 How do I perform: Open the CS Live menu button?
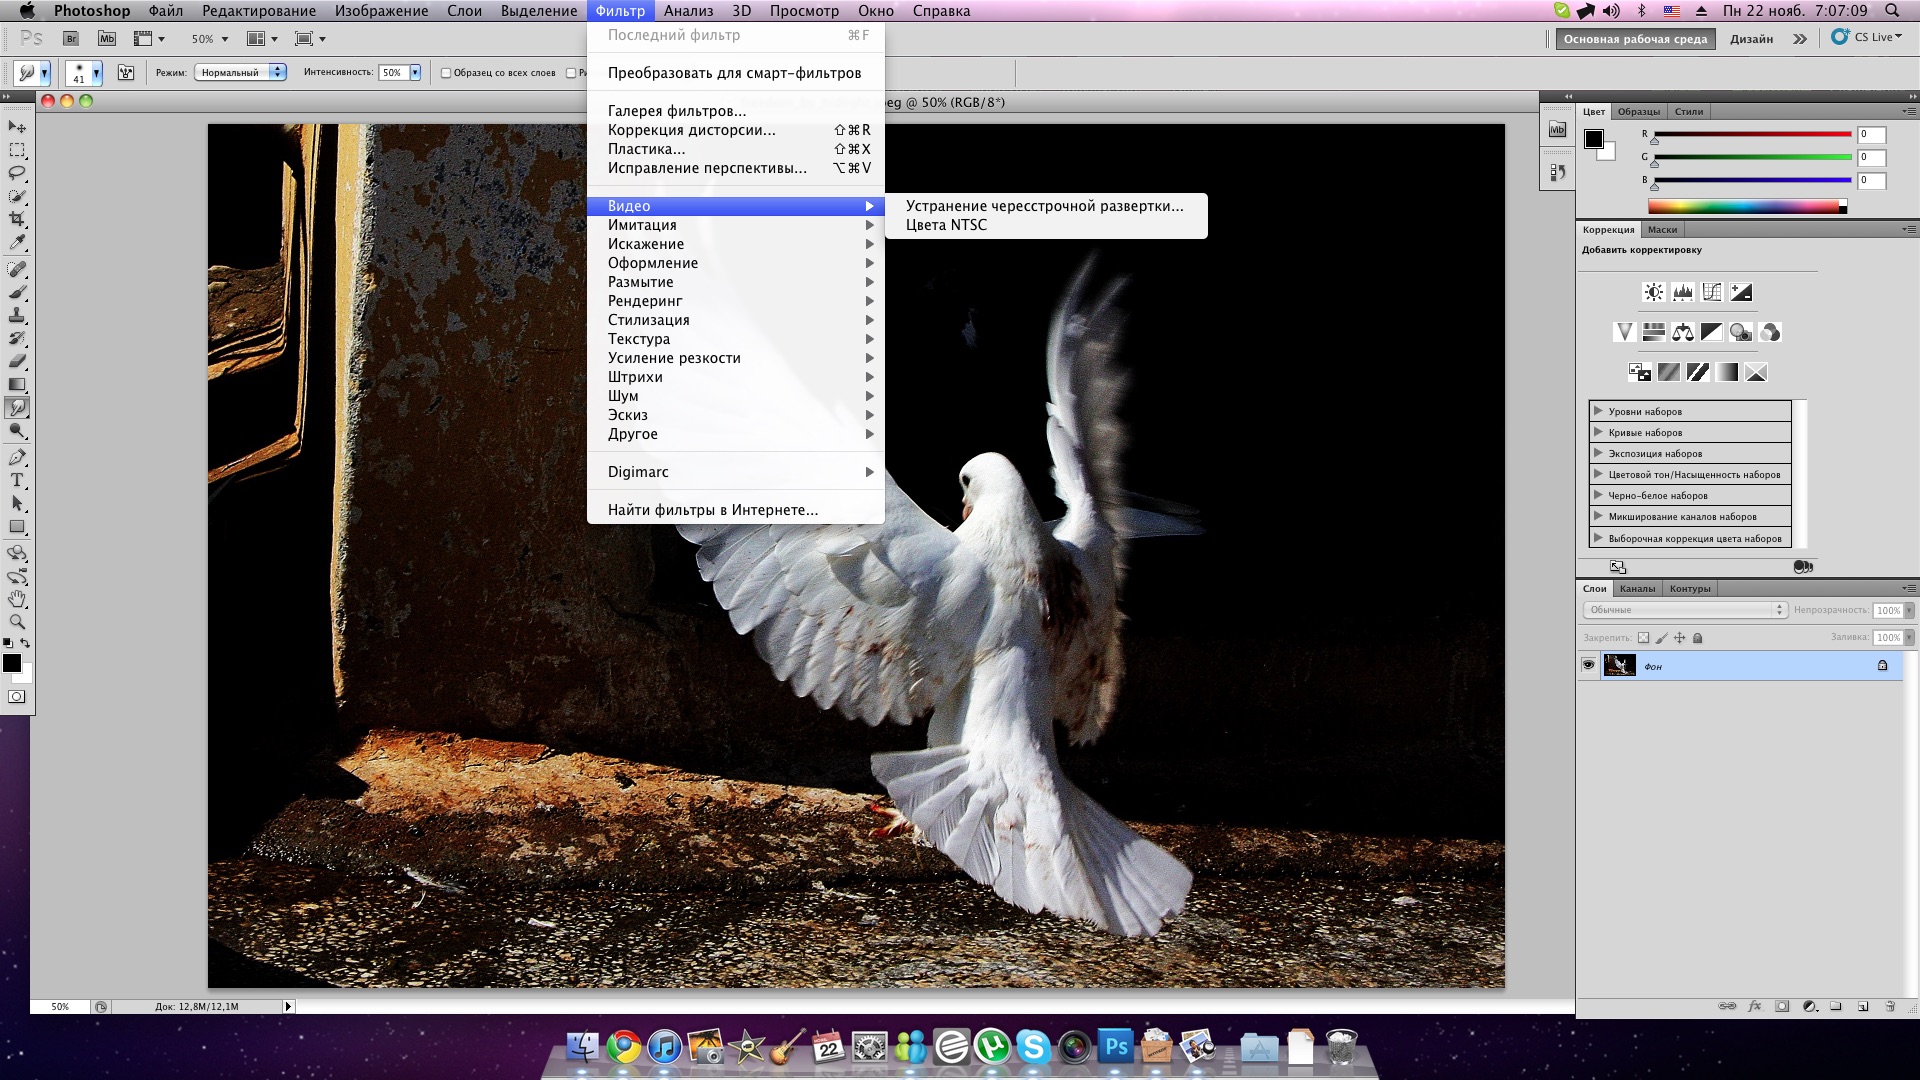(x=1866, y=37)
